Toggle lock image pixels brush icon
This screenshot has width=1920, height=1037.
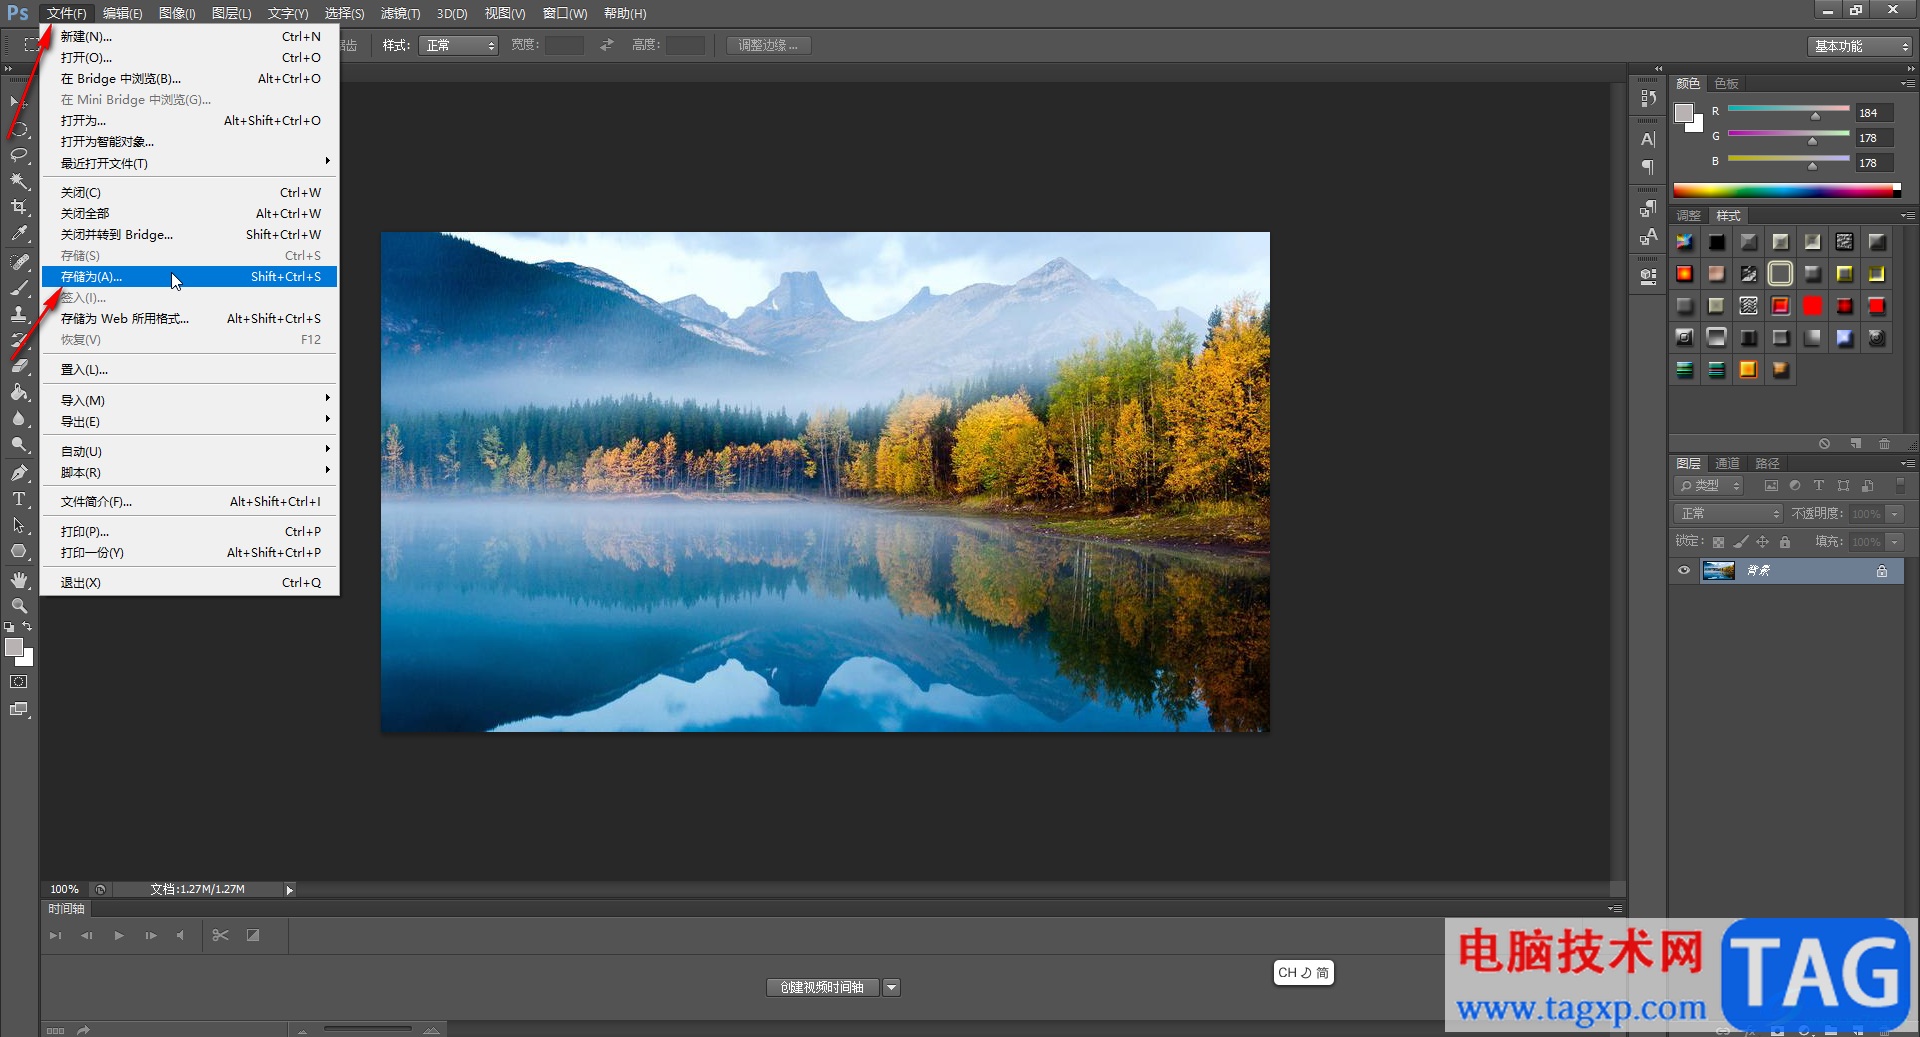(1741, 542)
